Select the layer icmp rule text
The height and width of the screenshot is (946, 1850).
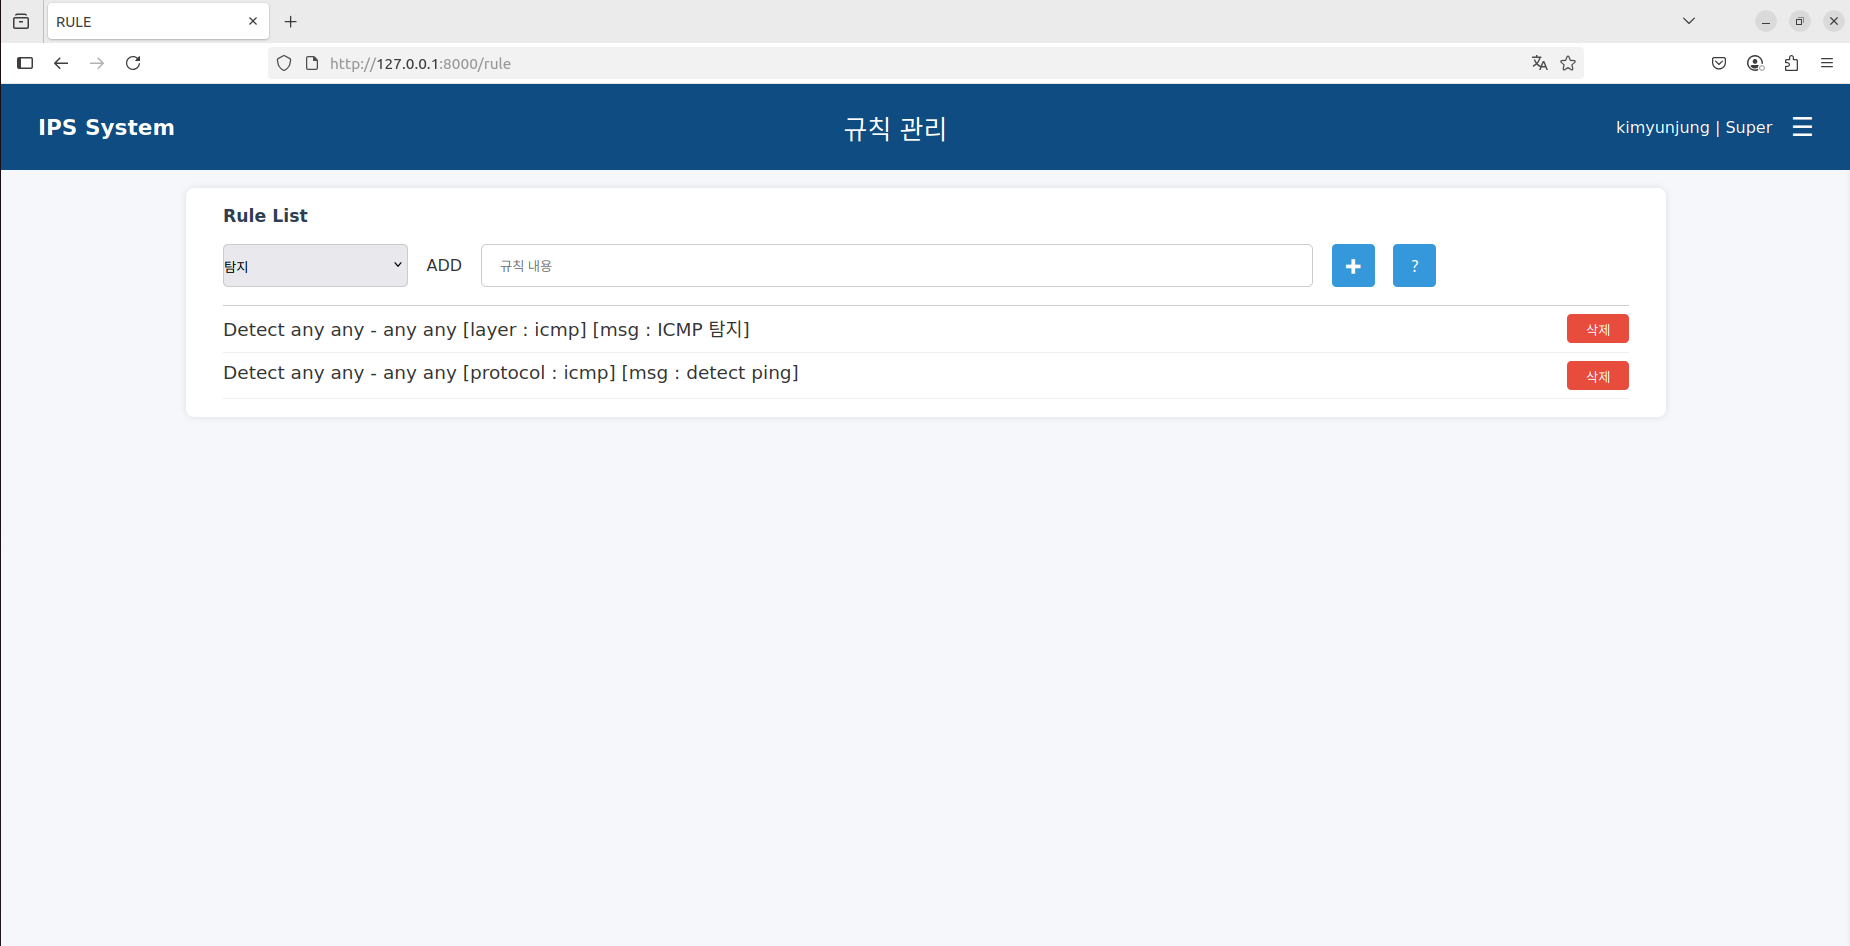click(x=486, y=329)
